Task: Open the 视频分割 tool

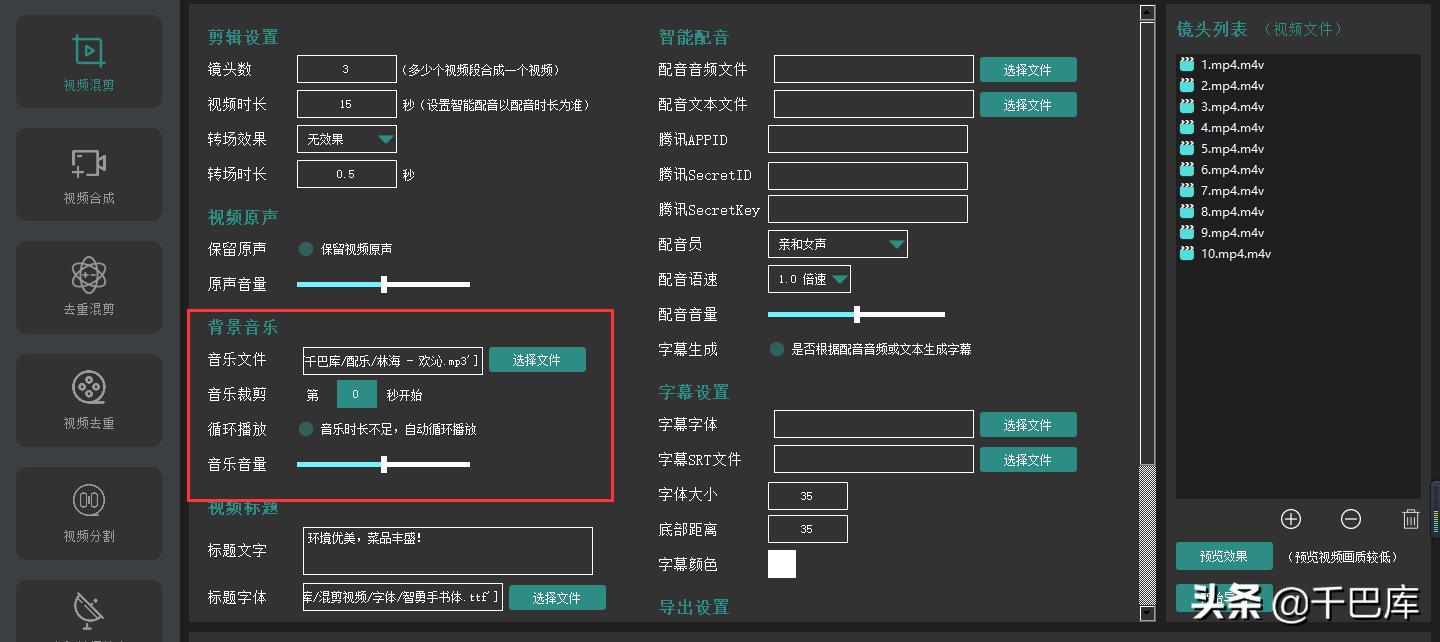Action: click(x=88, y=513)
